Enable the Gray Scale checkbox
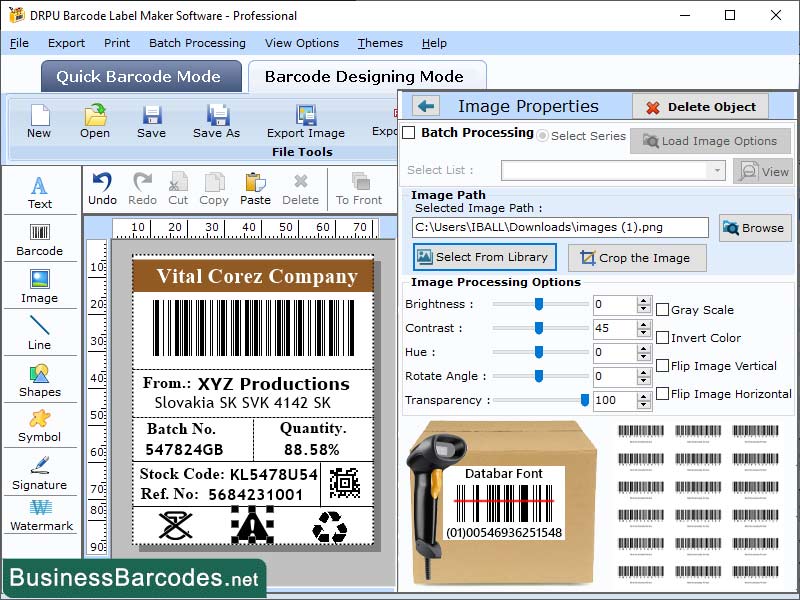Screen dimensions: 800x600 point(660,309)
